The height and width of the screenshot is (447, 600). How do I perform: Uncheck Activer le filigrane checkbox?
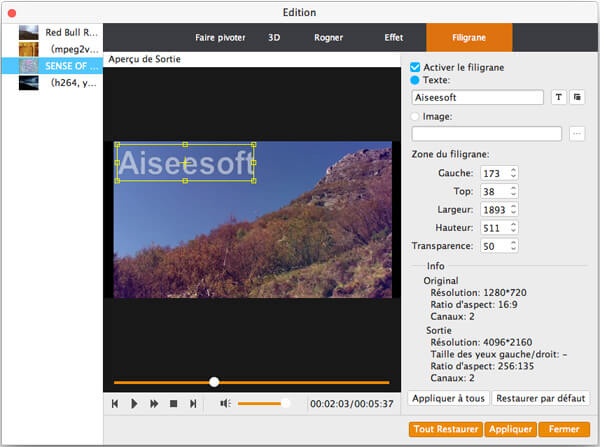[x=416, y=66]
